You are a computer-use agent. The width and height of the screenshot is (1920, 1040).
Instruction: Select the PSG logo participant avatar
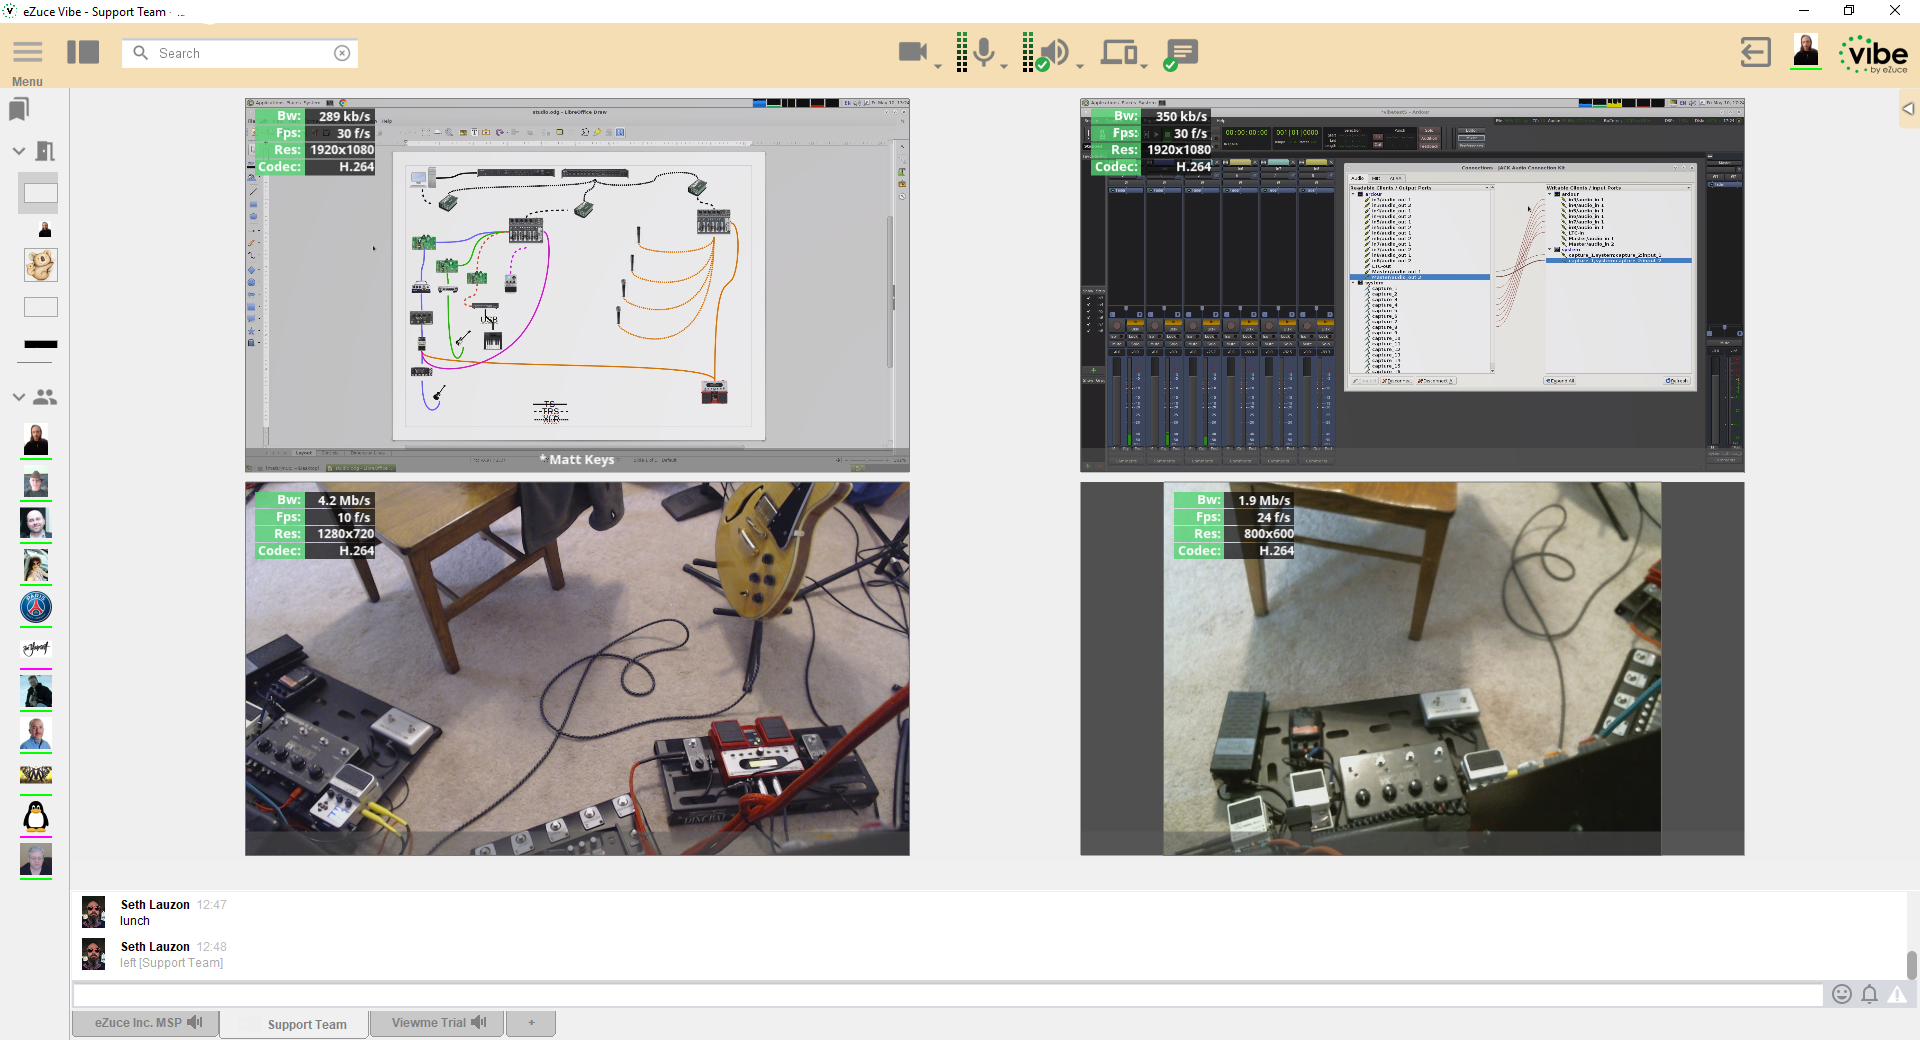coord(36,607)
